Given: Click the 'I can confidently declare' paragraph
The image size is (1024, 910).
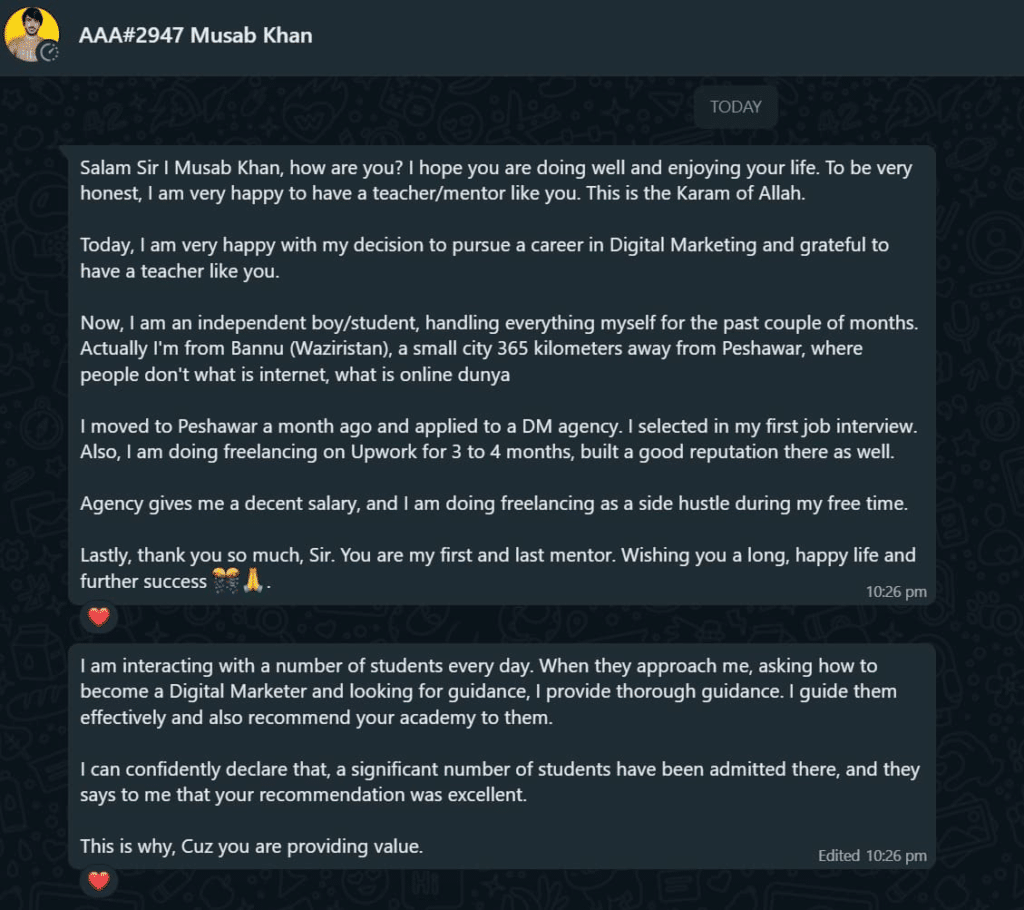Looking at the screenshot, I should (x=500, y=782).
